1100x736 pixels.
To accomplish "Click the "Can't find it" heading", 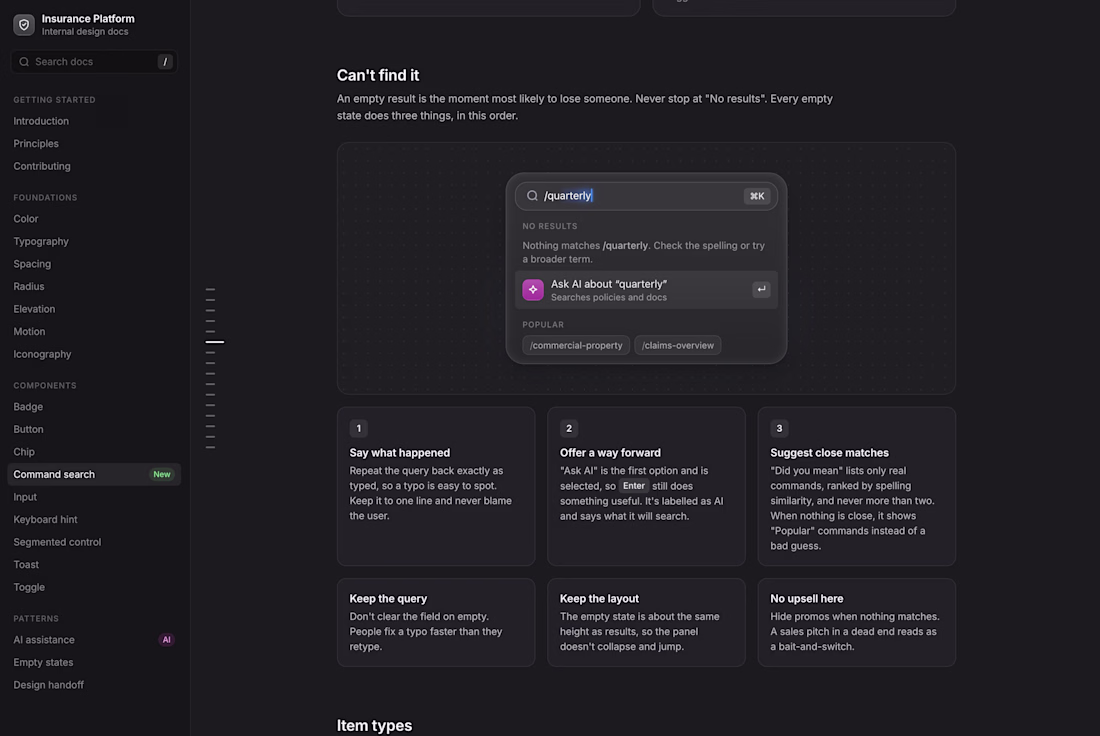I will [378, 75].
